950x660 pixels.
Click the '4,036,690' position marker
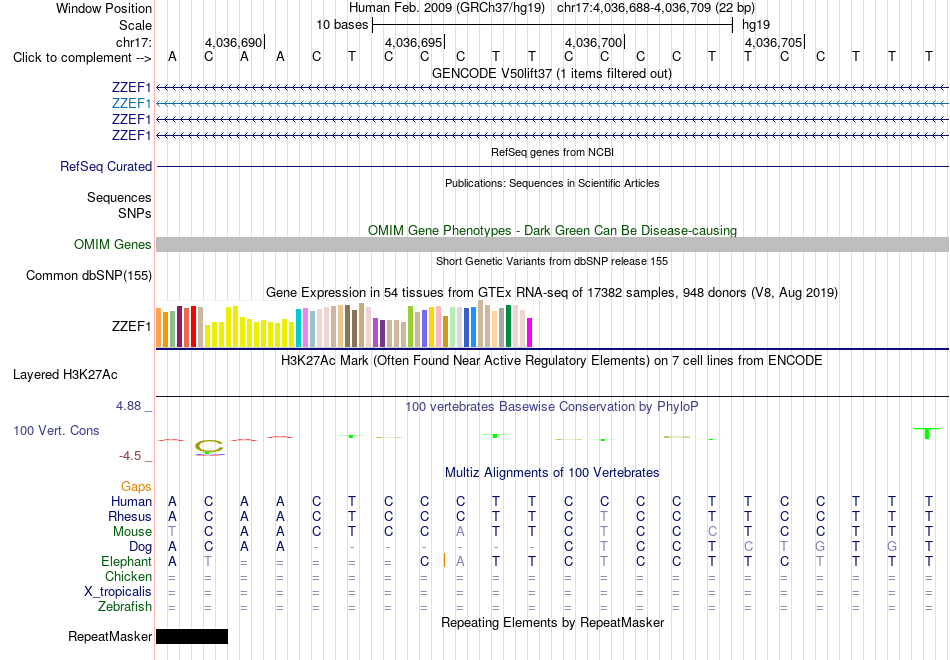point(233,43)
